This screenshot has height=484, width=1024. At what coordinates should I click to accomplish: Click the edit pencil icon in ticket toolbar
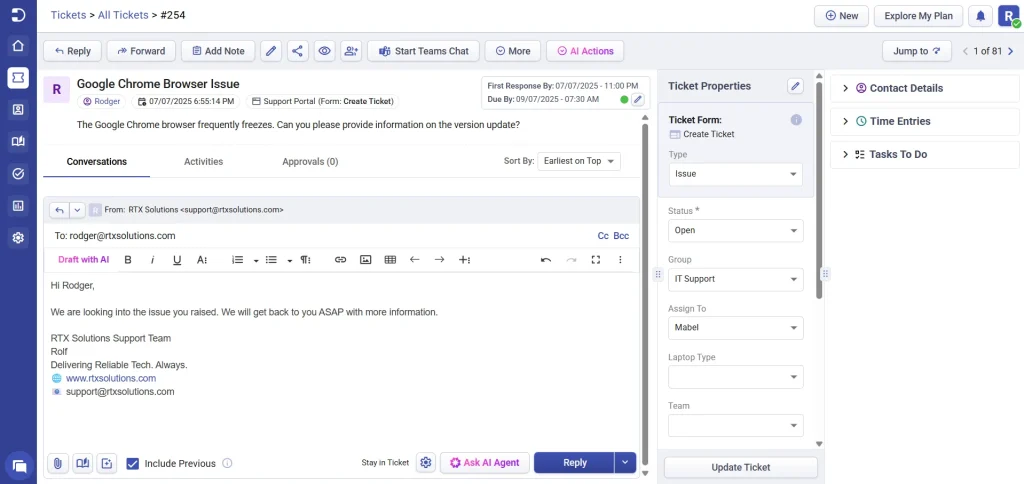click(x=271, y=51)
